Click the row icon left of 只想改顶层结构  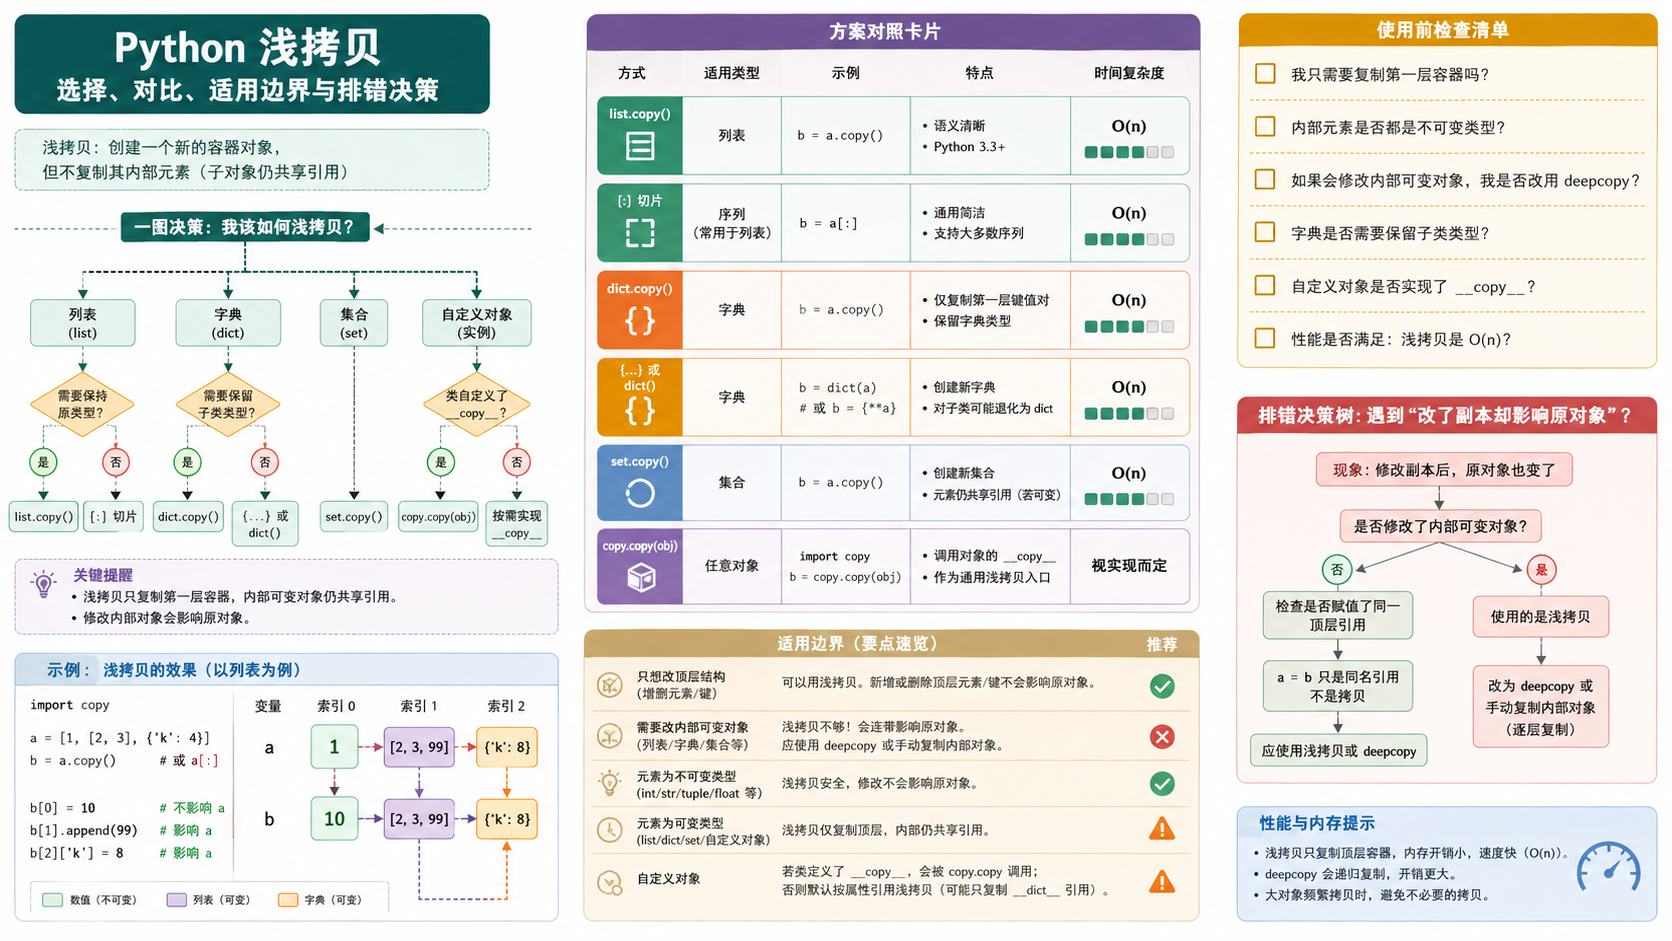pos(609,685)
